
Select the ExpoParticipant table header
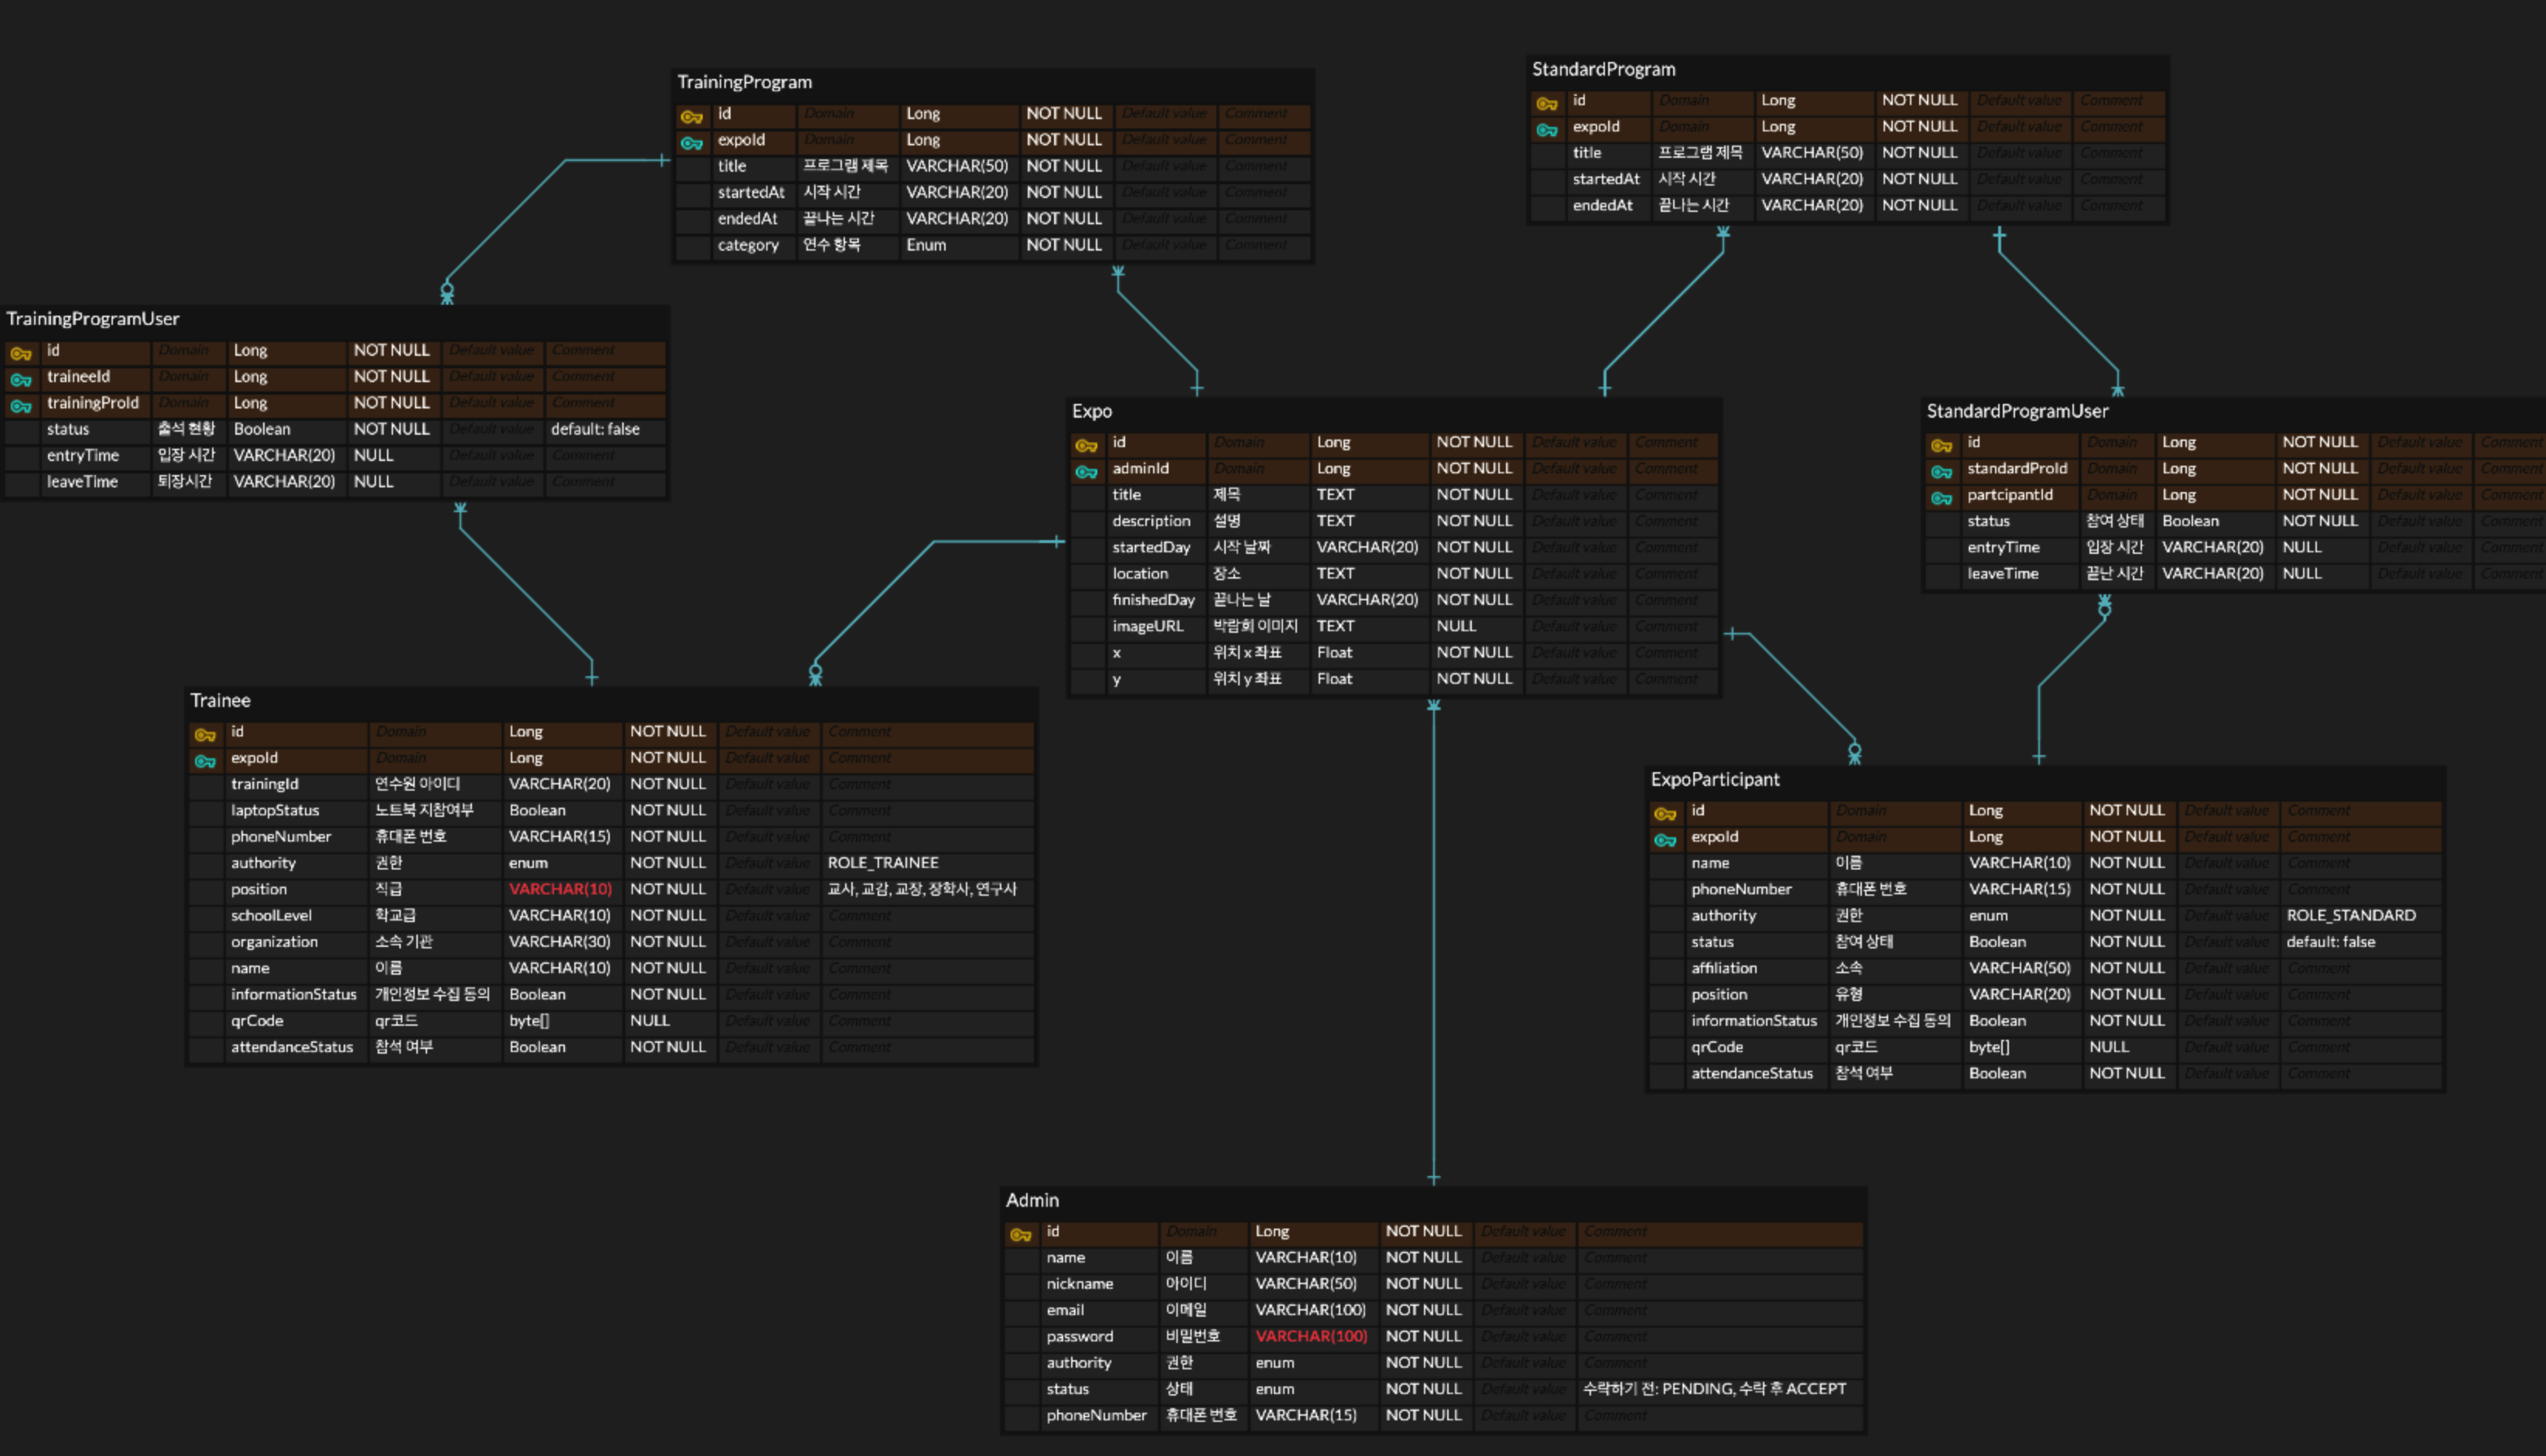click(x=1714, y=779)
